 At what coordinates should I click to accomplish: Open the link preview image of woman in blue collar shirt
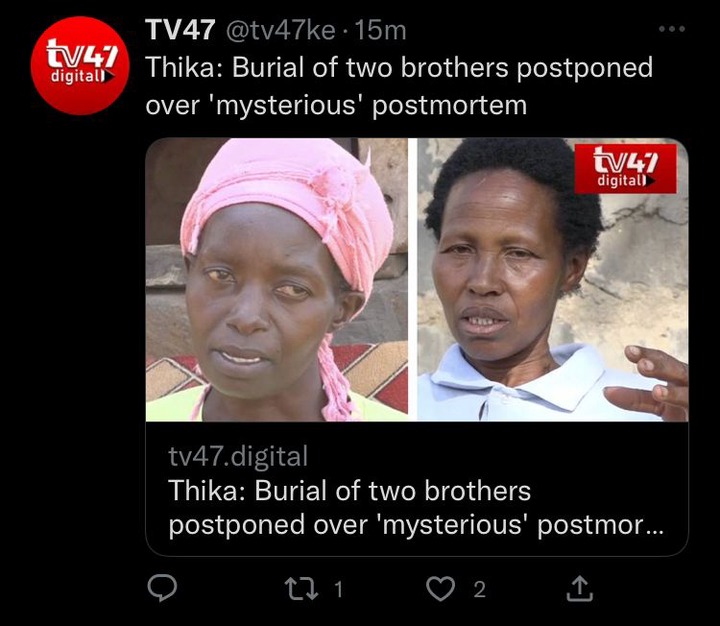(x=552, y=279)
